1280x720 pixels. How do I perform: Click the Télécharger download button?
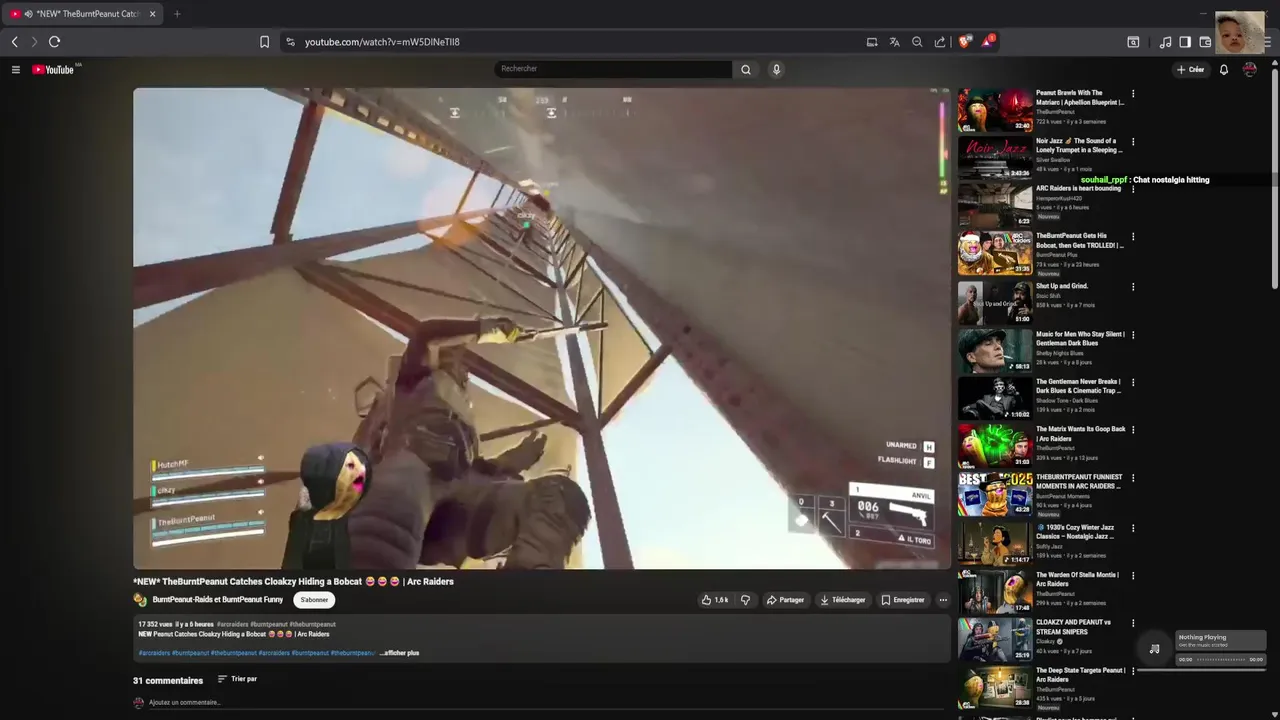pyautogui.click(x=842, y=600)
